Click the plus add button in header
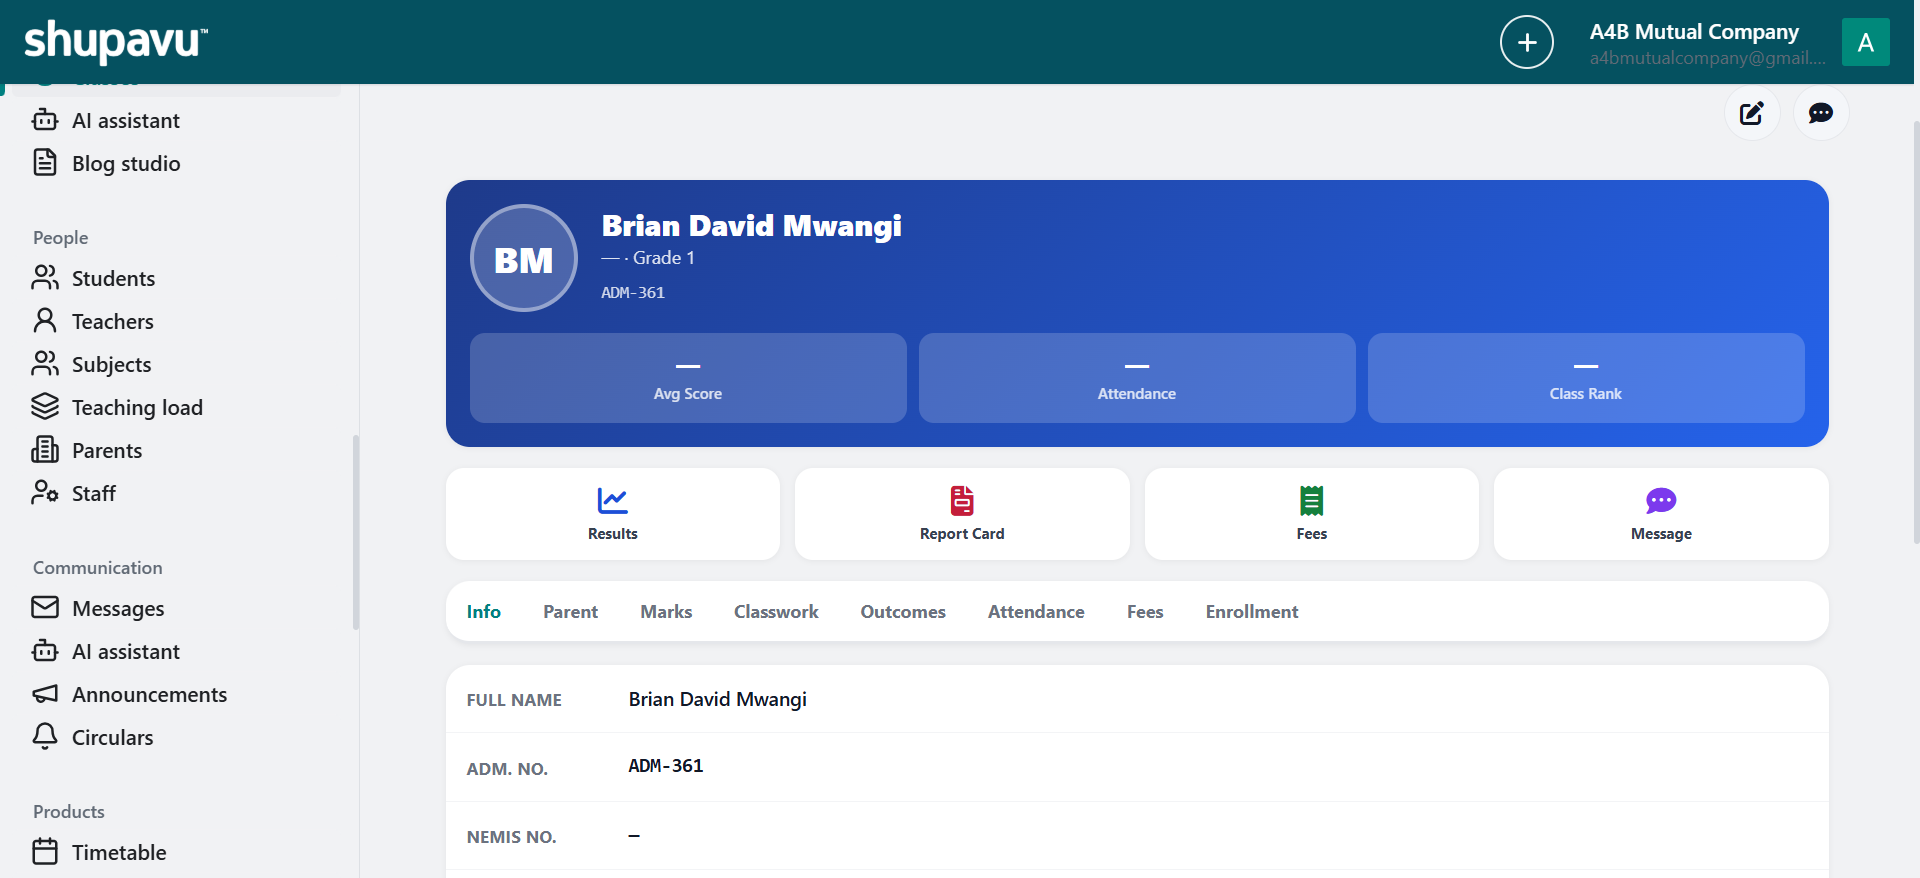This screenshot has width=1920, height=878. pyautogui.click(x=1527, y=42)
